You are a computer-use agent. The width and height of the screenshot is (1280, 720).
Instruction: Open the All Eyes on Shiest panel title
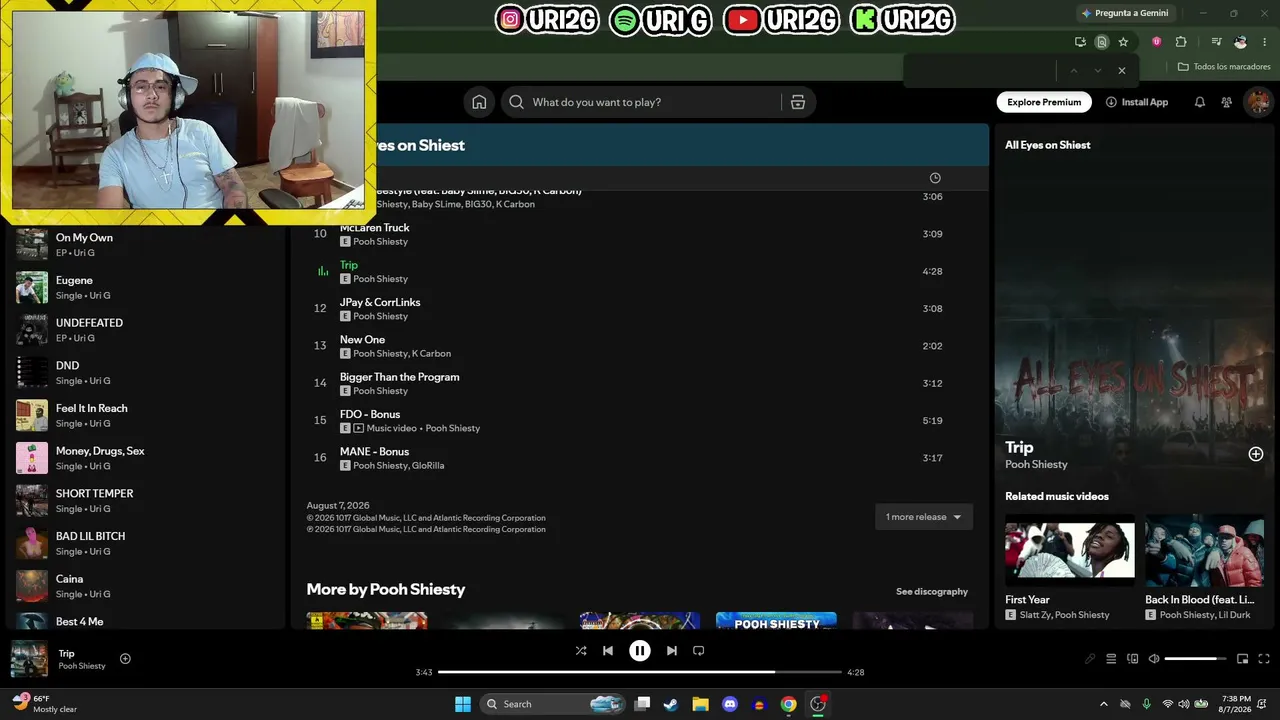(x=1048, y=145)
